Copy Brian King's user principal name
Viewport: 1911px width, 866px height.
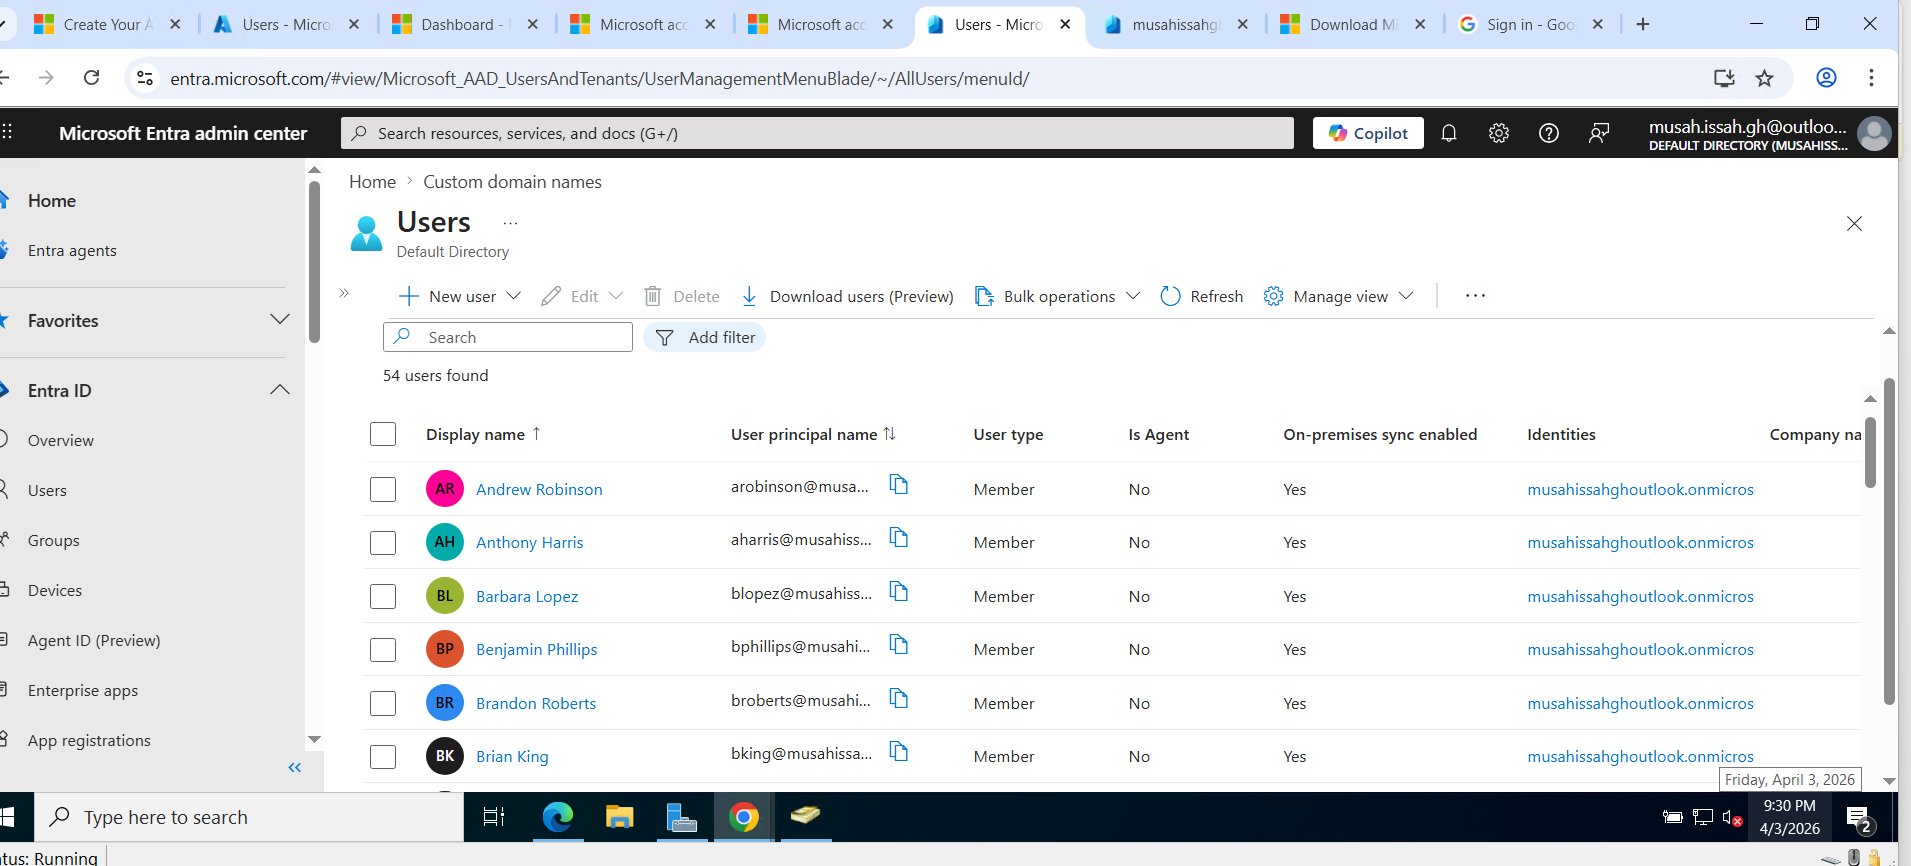tap(899, 752)
